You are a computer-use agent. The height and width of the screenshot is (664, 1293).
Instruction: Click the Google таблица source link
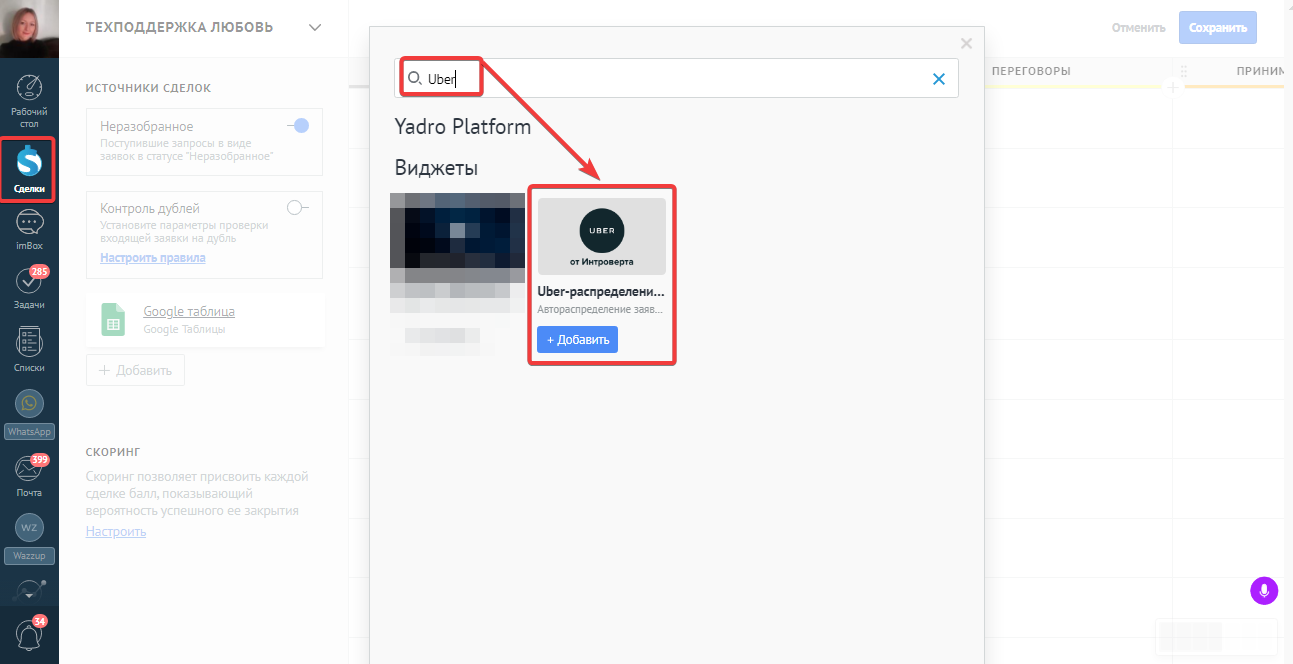pos(189,311)
